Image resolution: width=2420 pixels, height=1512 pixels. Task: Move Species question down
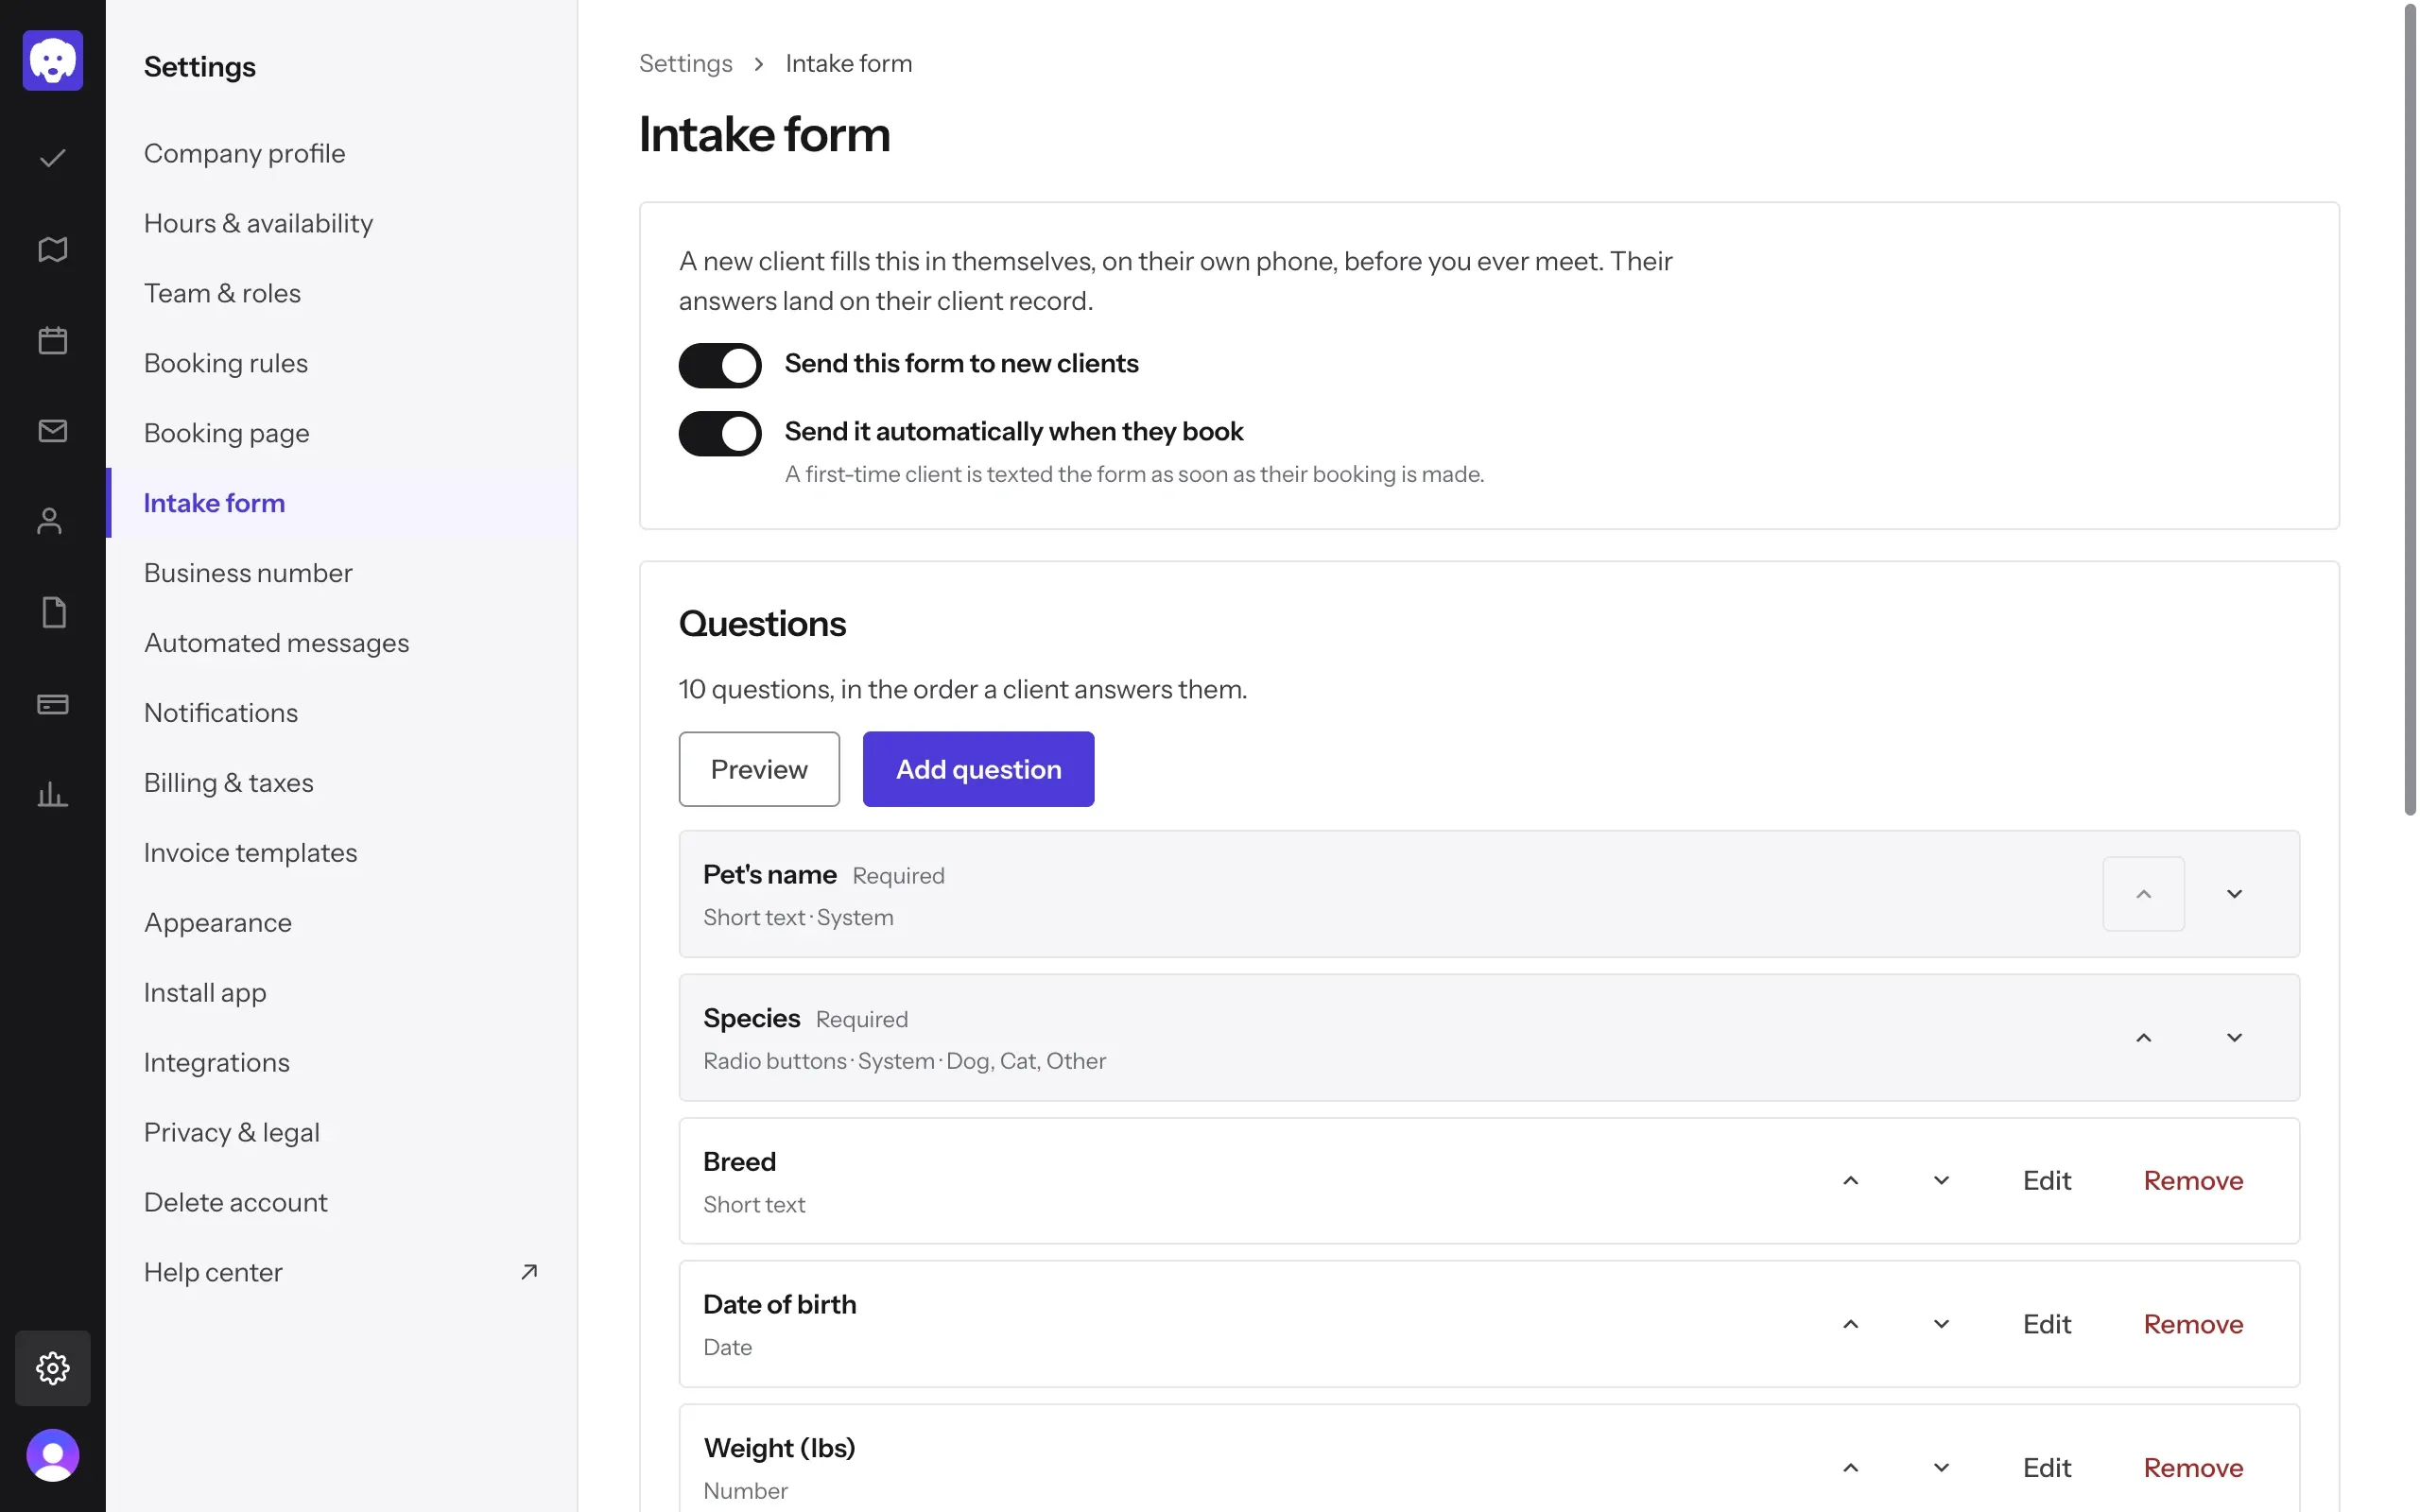pyautogui.click(x=2235, y=1038)
